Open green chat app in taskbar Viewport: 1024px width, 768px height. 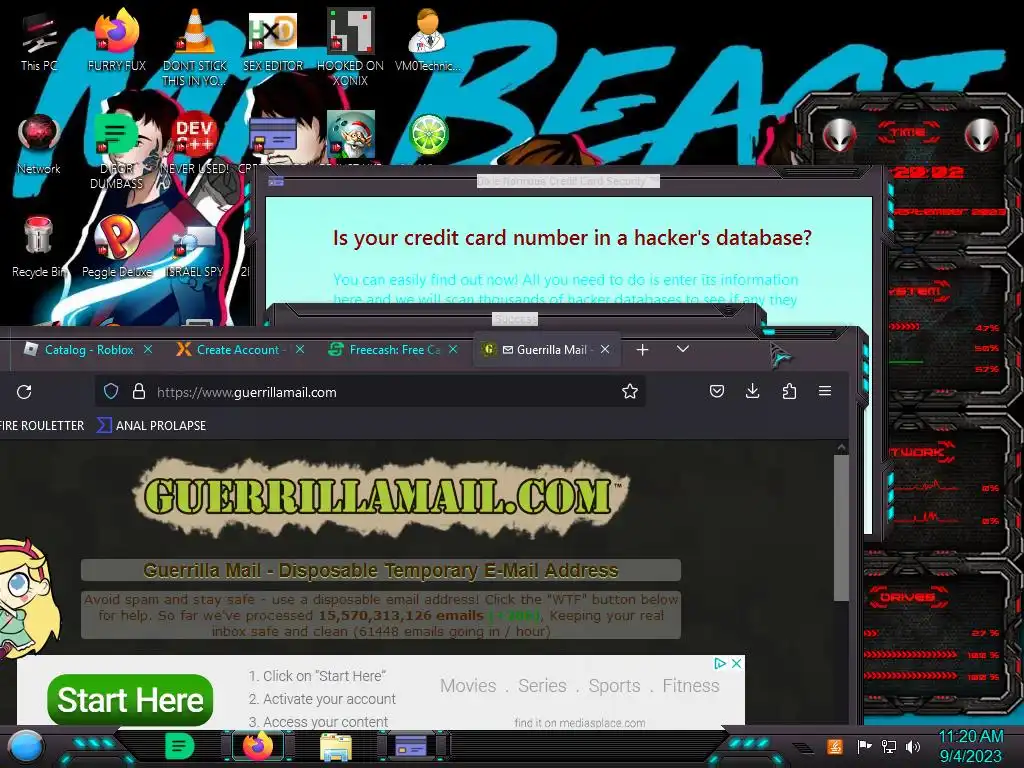(x=180, y=746)
